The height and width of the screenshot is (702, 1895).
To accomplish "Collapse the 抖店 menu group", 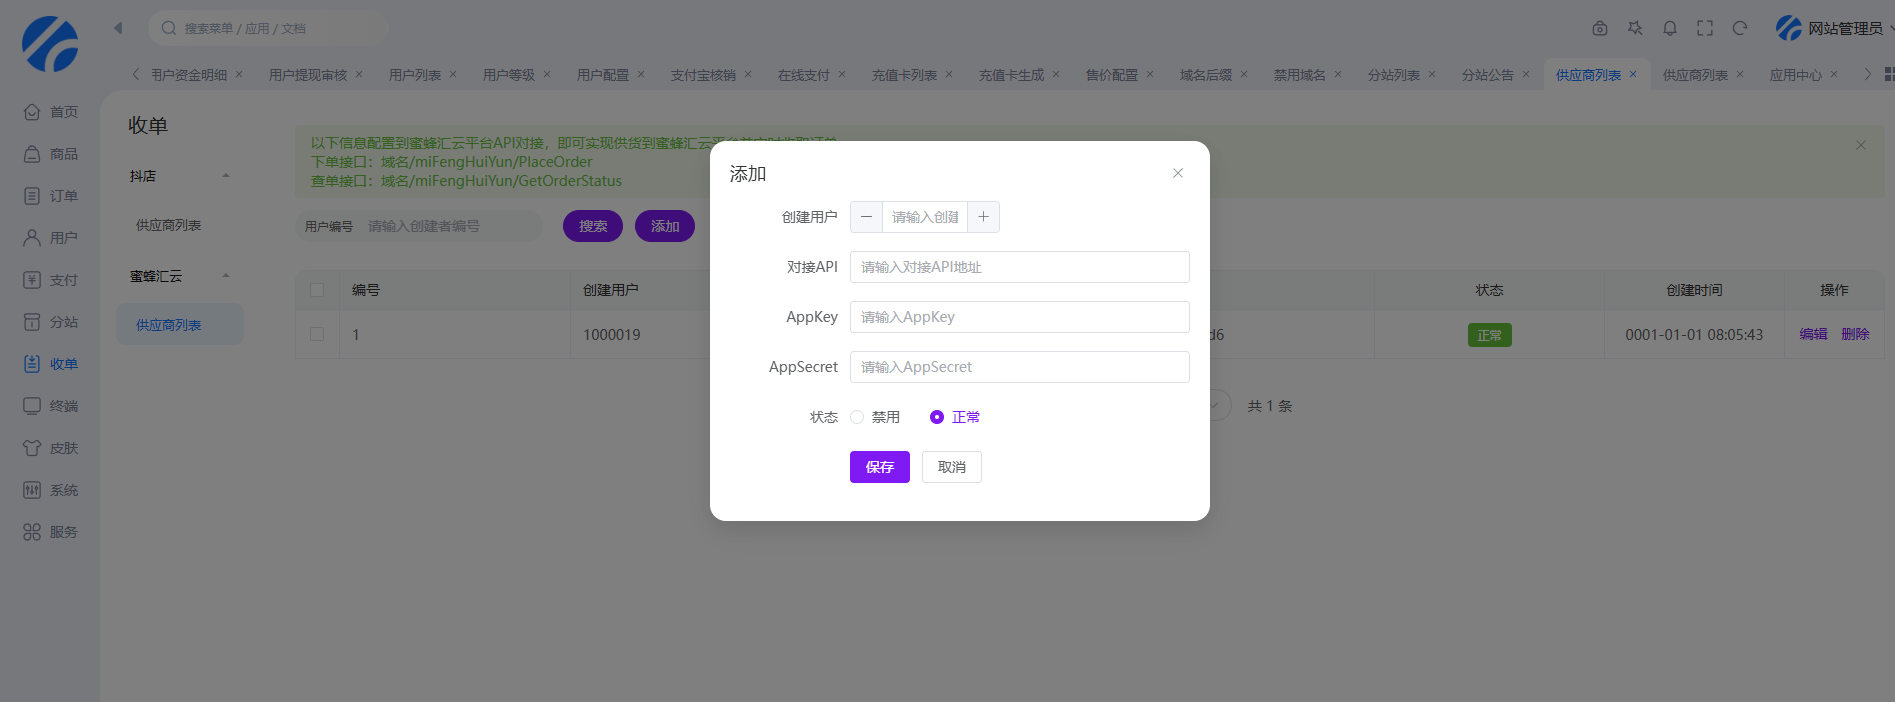I will pyautogui.click(x=226, y=176).
